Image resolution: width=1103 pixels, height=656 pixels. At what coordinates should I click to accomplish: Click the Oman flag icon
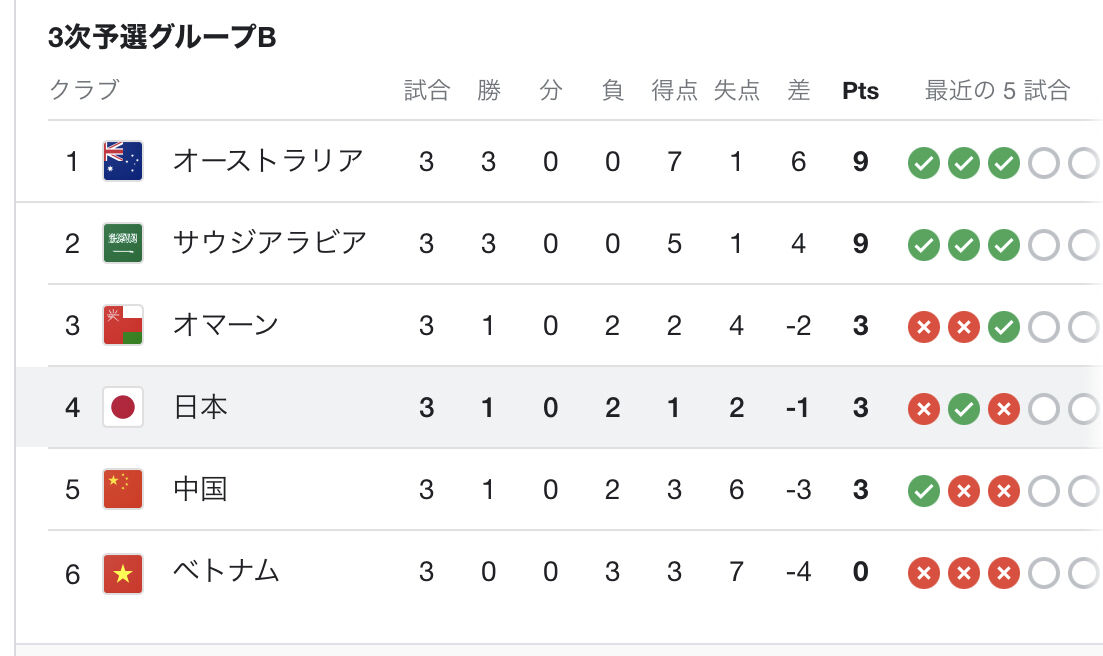[123, 325]
